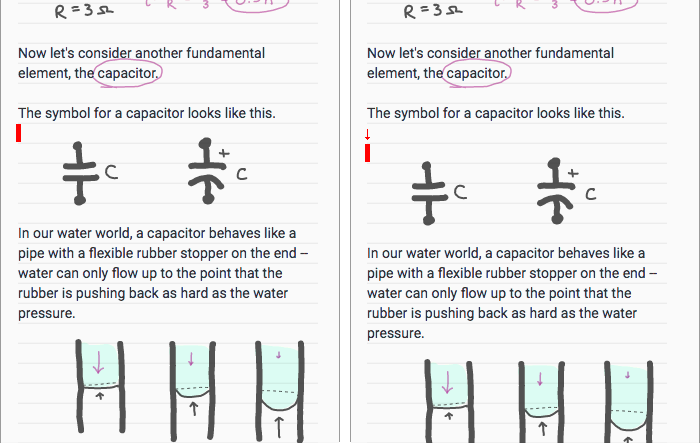Click the small red down arrow marker

click(367, 134)
